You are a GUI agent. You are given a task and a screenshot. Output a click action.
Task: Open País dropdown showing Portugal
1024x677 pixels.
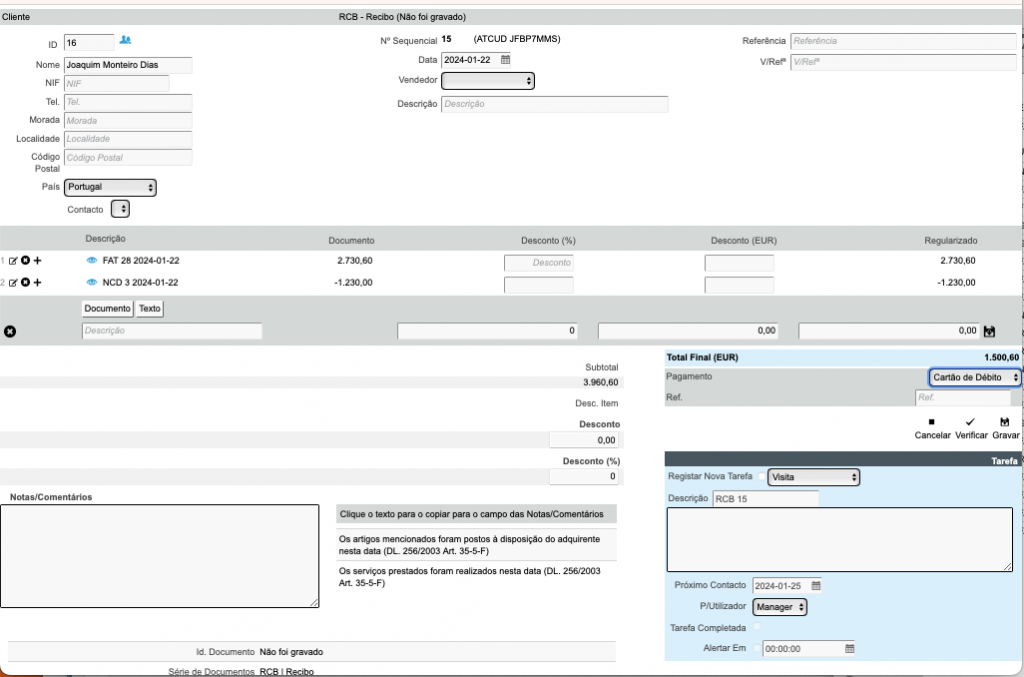click(110, 187)
